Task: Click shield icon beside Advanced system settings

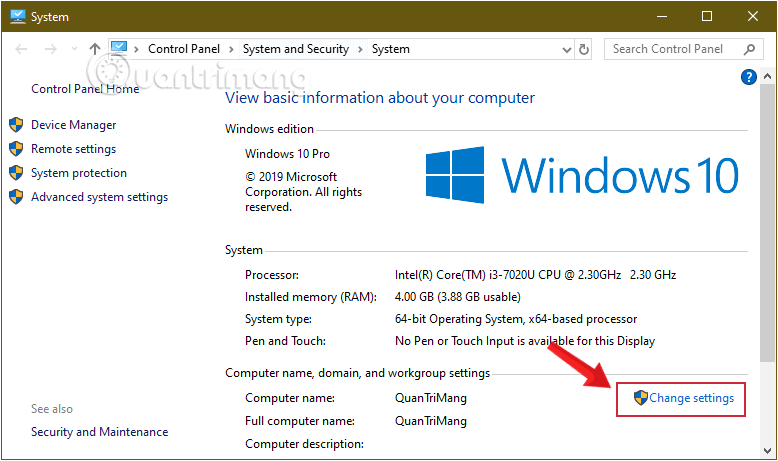Action: pyautogui.click(x=16, y=197)
